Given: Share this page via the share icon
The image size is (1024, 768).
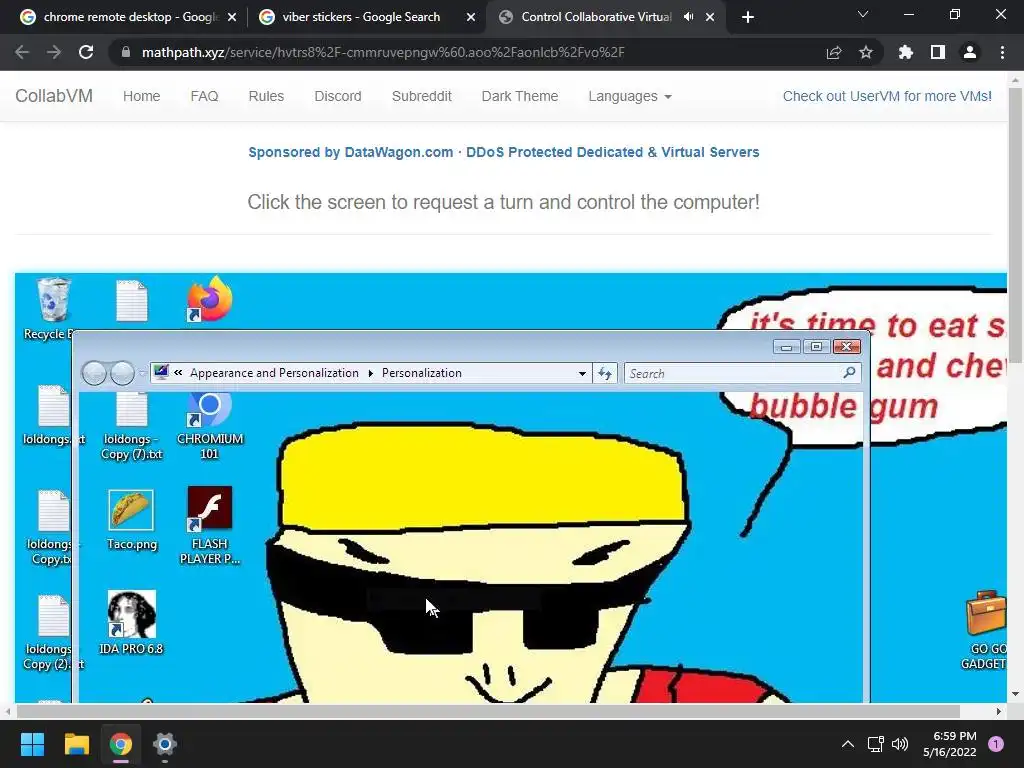Looking at the screenshot, I should click(834, 52).
